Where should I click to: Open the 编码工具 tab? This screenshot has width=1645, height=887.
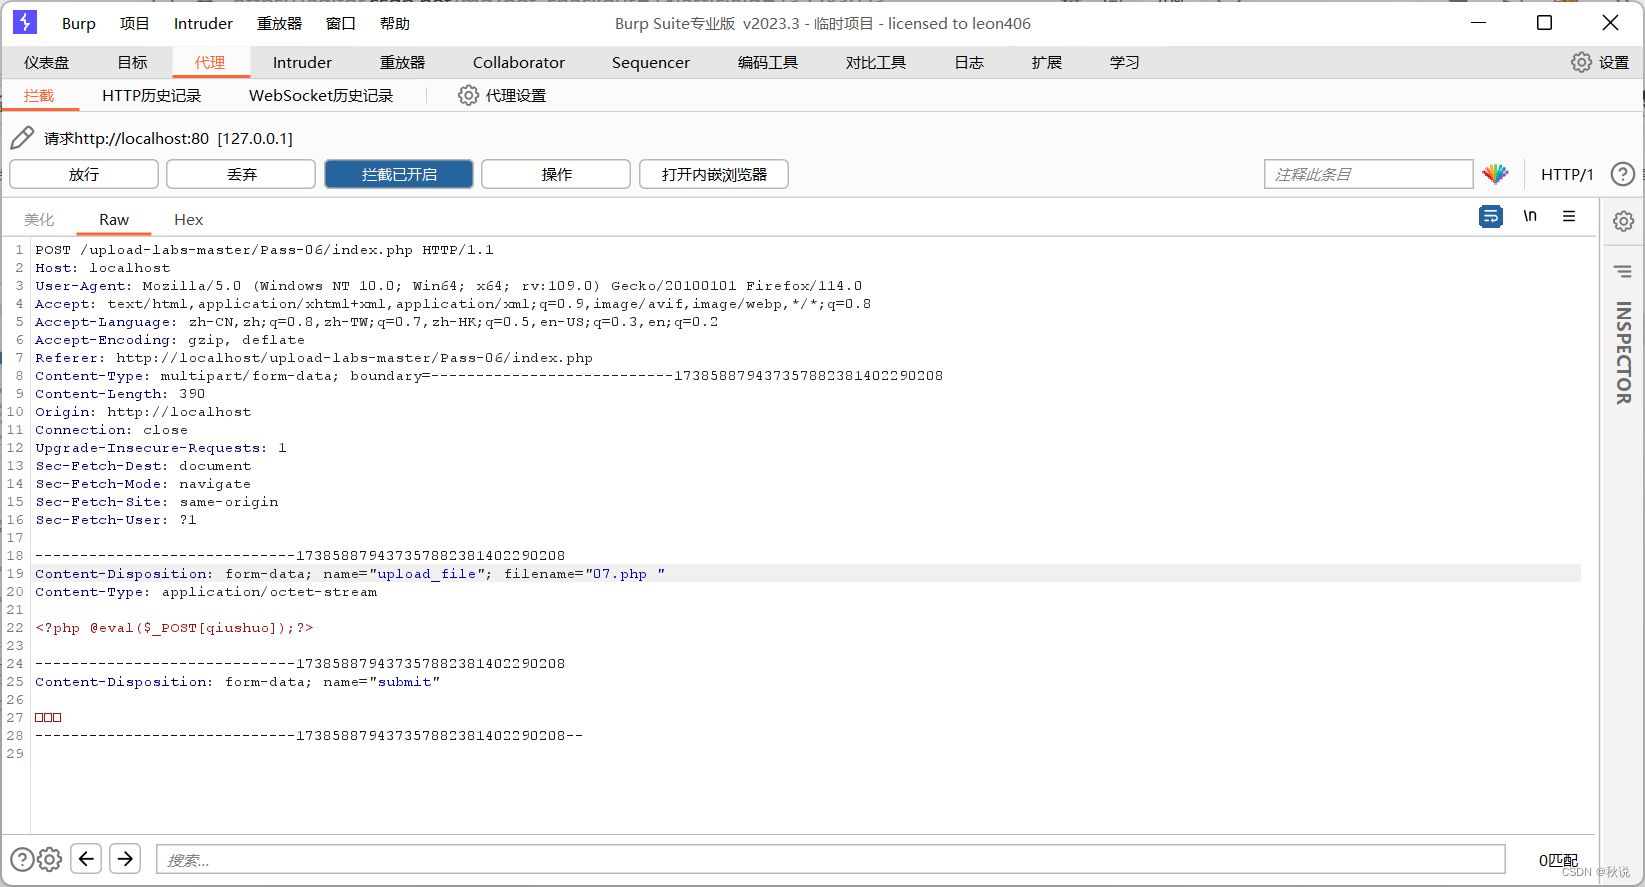click(768, 62)
